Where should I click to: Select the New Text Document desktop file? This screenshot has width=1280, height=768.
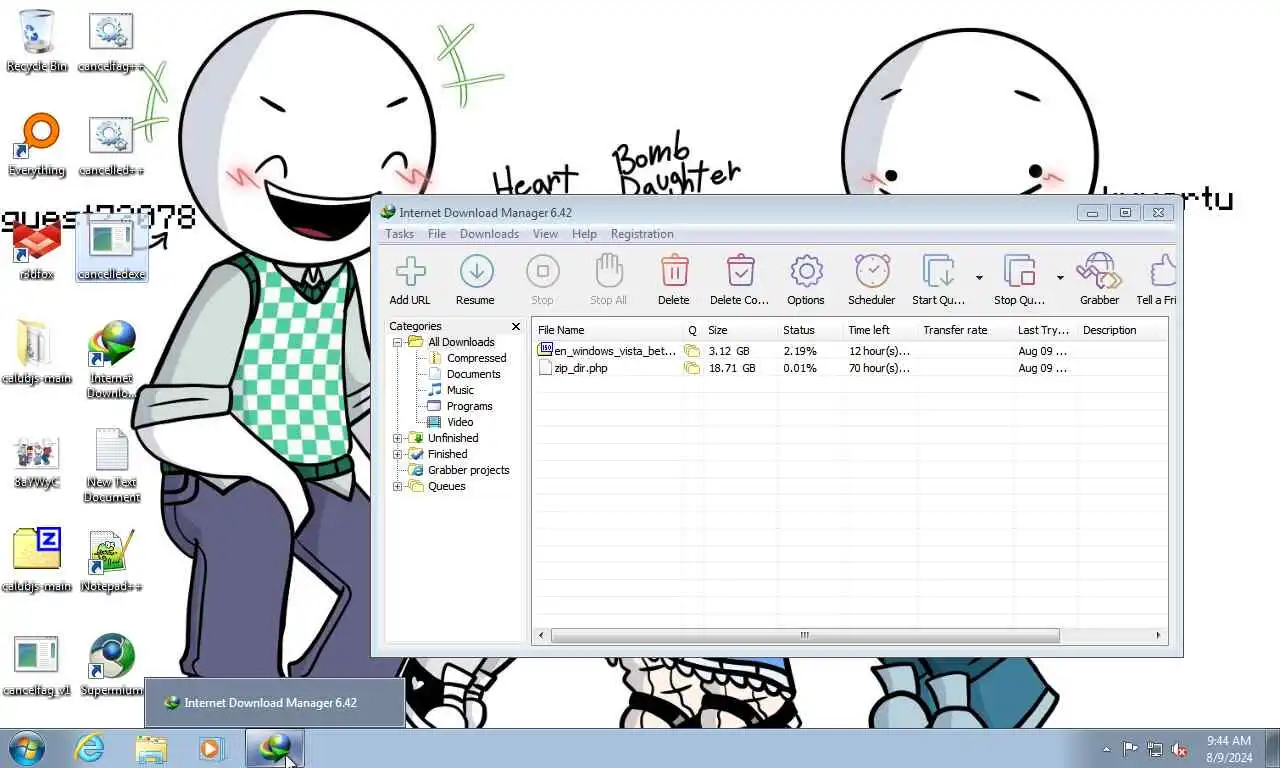(x=111, y=465)
